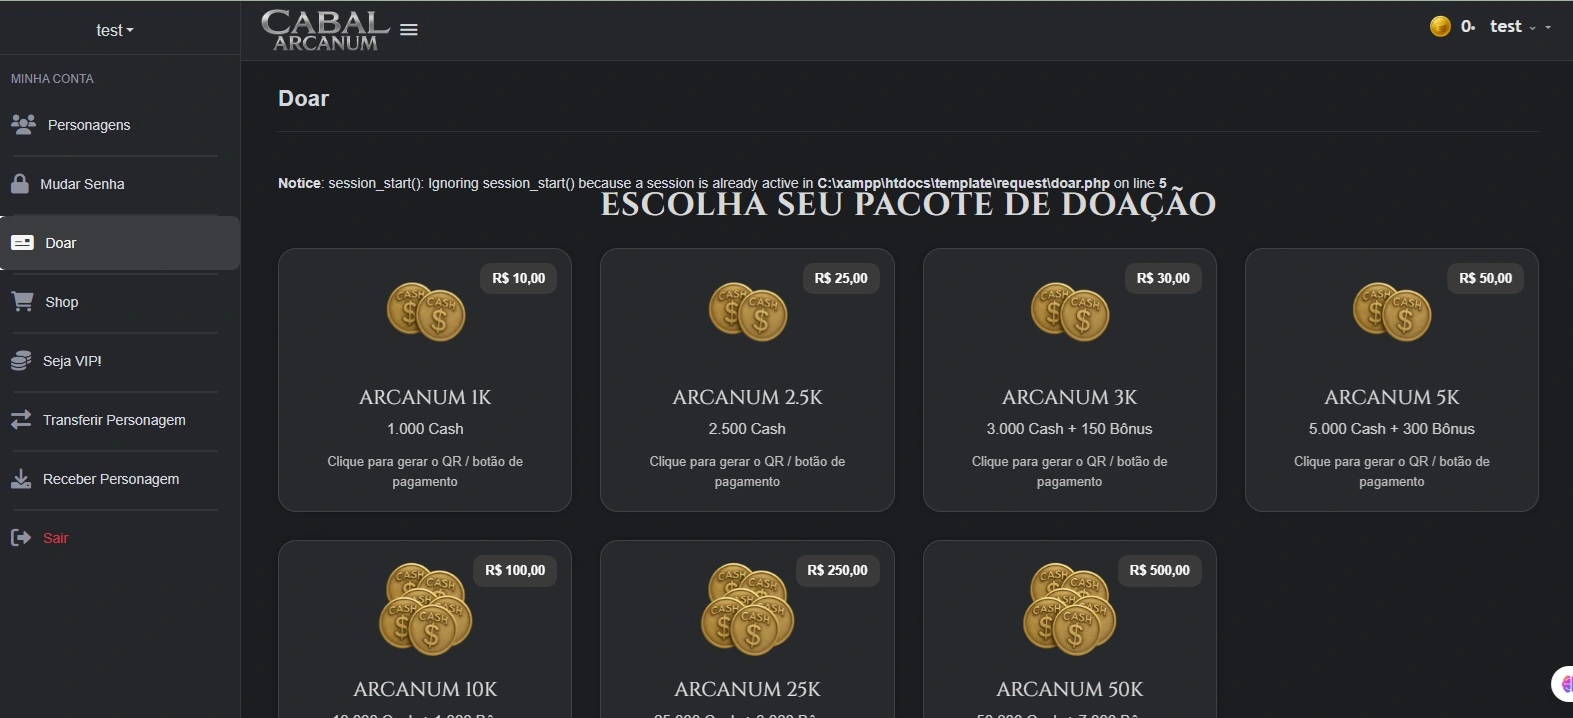This screenshot has width=1573, height=718.
Task: Select the R$ 25,00 price badge
Action: coord(841,278)
